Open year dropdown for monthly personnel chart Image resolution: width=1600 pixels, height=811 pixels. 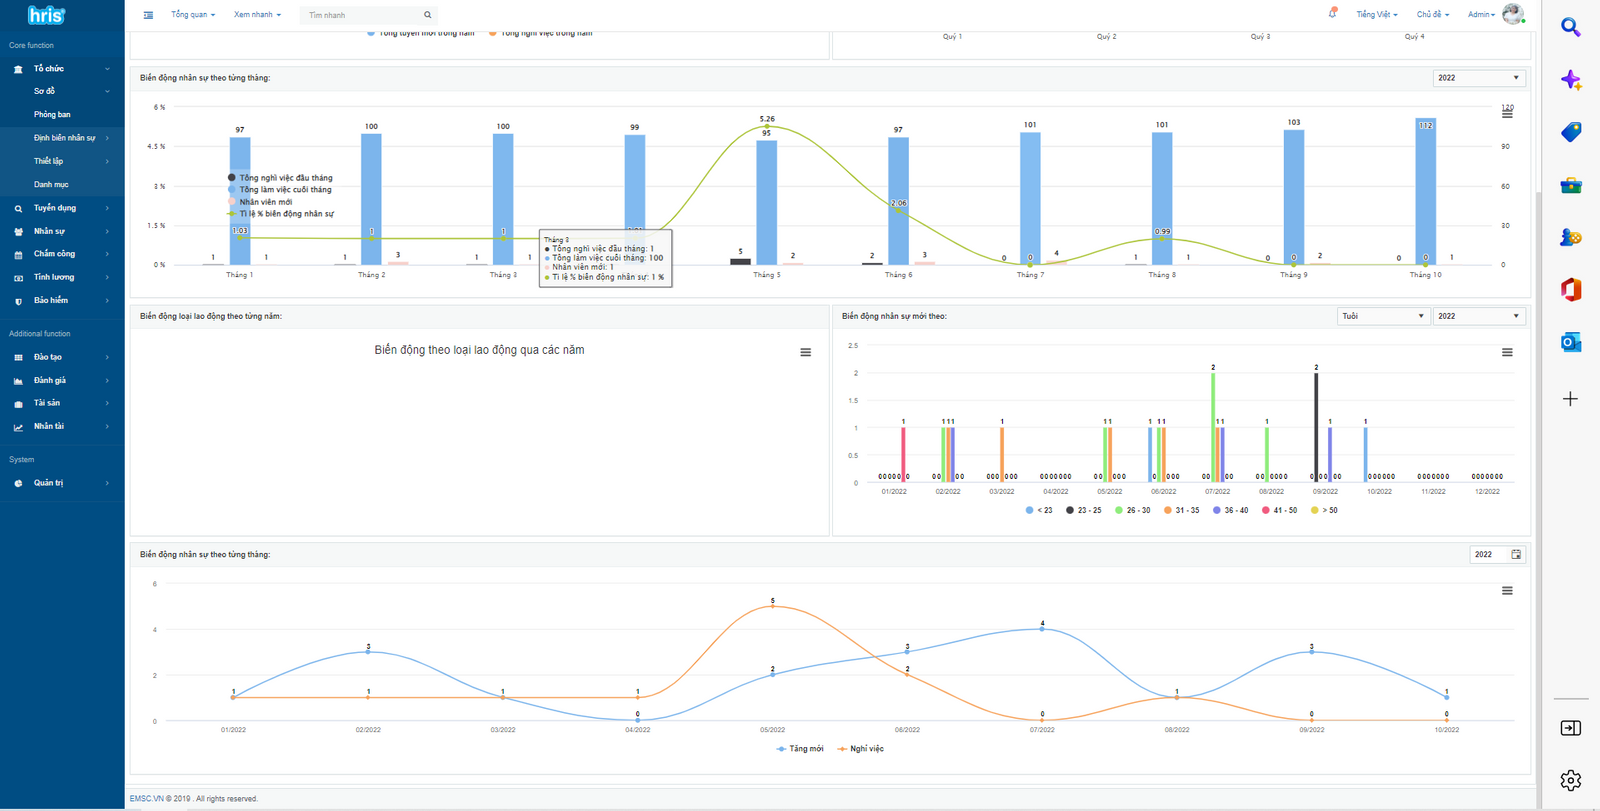click(1478, 78)
